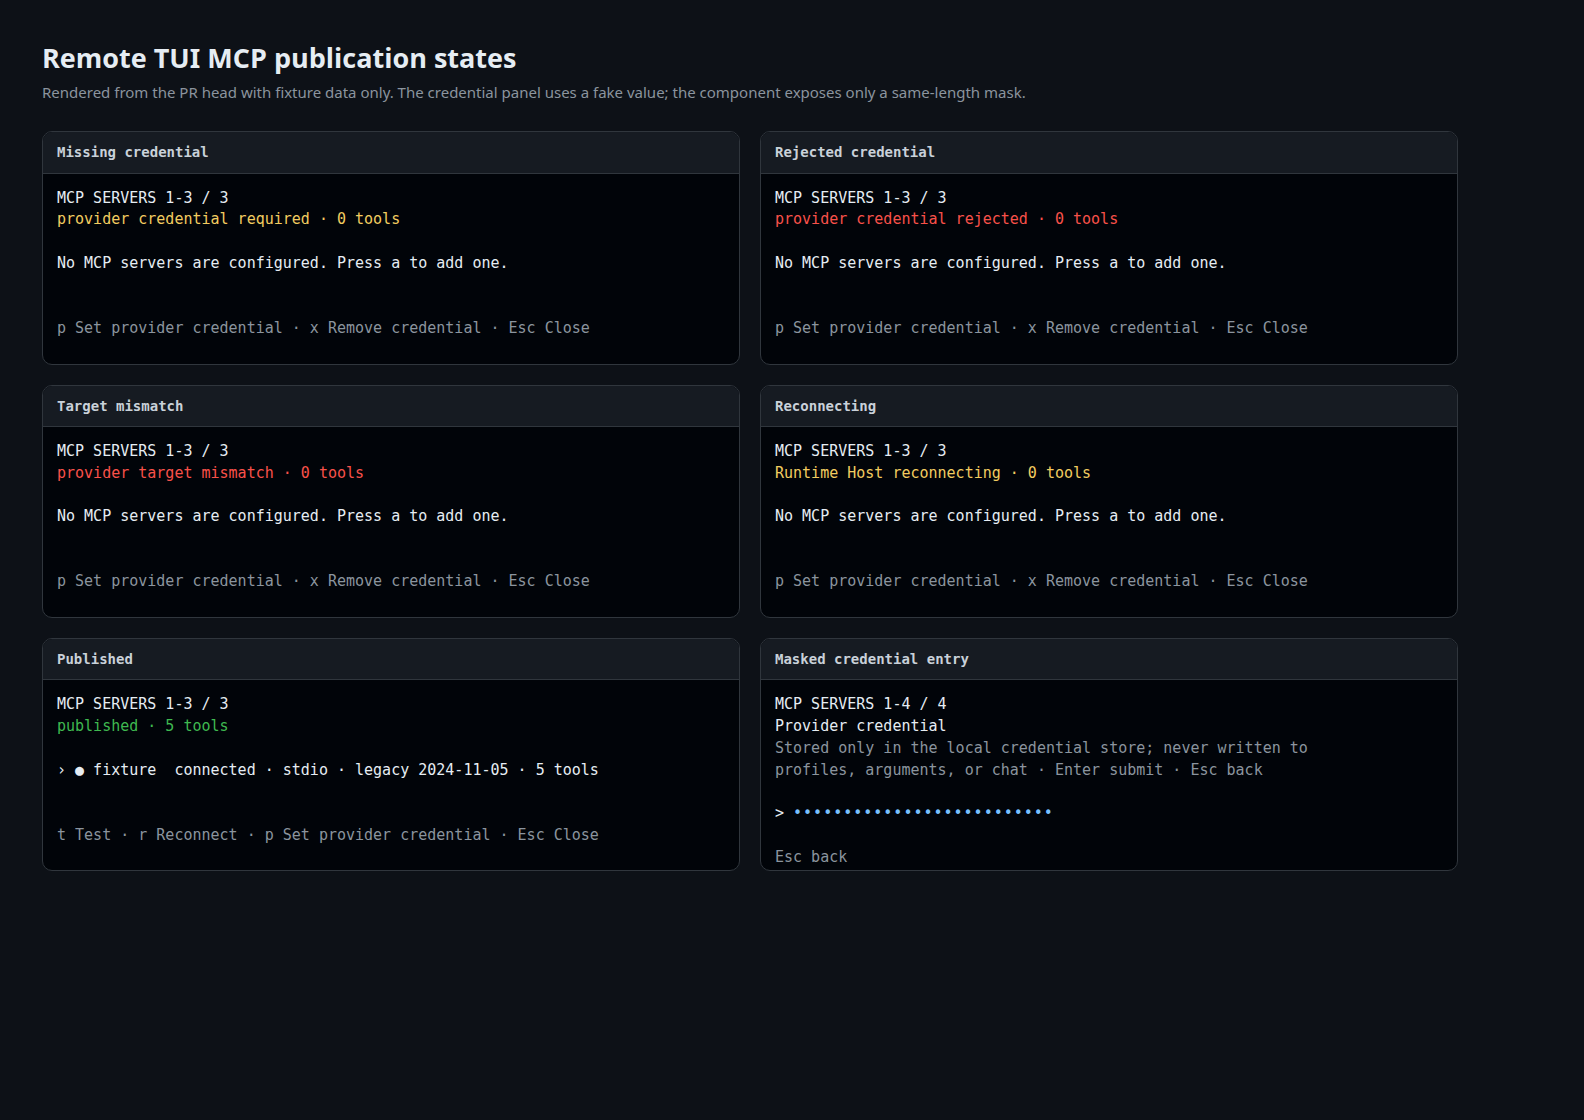
Task: Click the "Provider credential" label
Action: 860,726
